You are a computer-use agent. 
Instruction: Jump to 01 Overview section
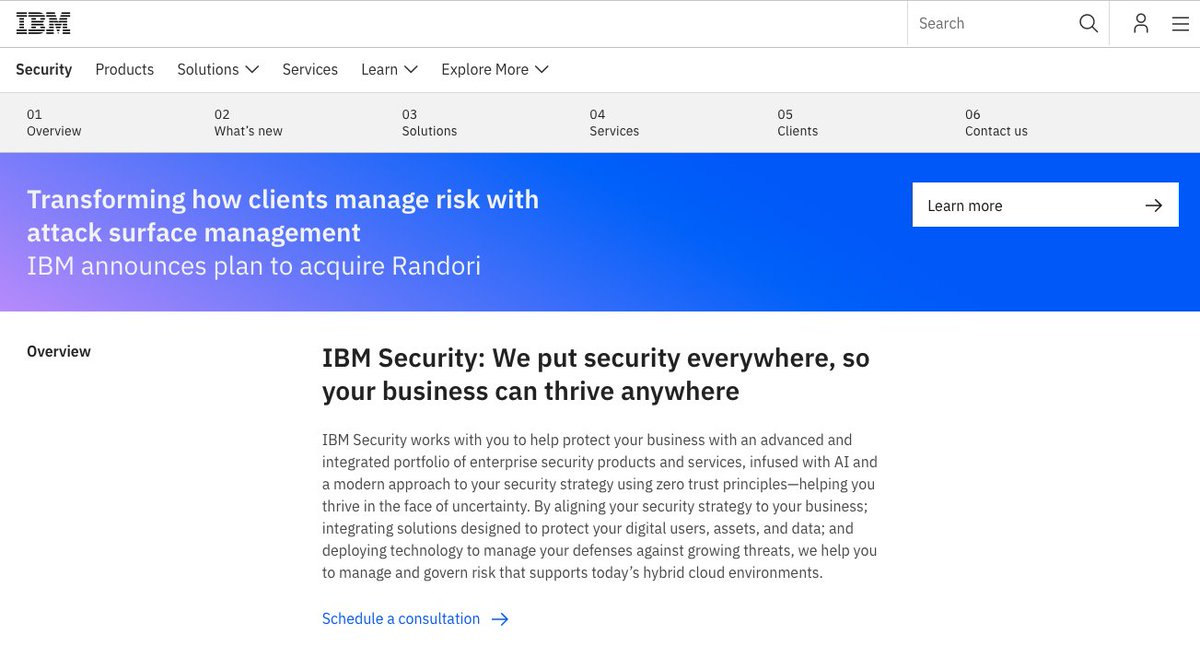point(54,123)
